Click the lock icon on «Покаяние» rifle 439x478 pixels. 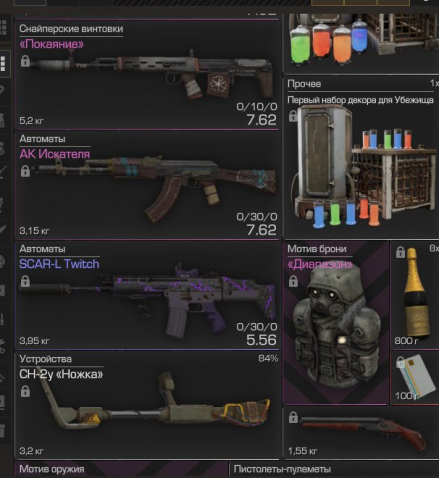point(25,61)
